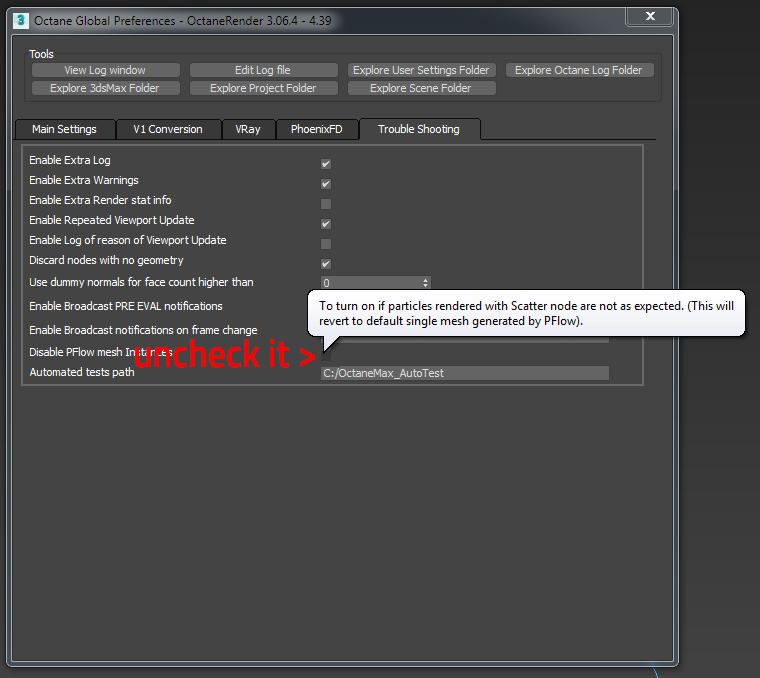Click Enable Broadcast PRE EVAL notifications label

[x=126, y=306]
